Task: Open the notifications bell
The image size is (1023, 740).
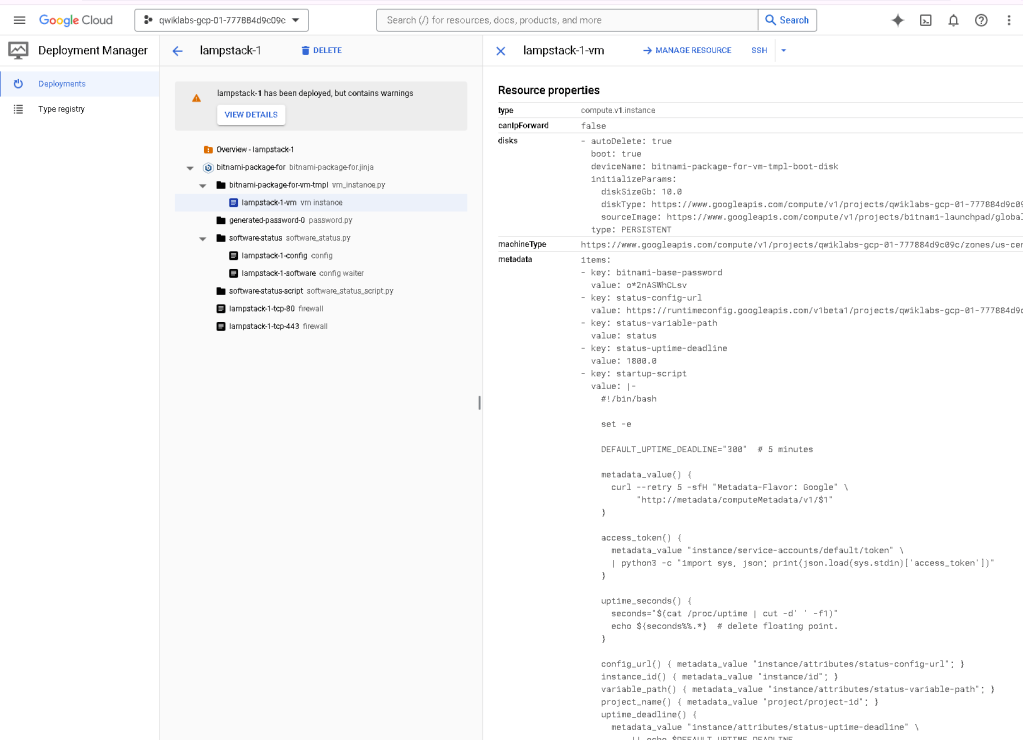Action: click(x=953, y=20)
